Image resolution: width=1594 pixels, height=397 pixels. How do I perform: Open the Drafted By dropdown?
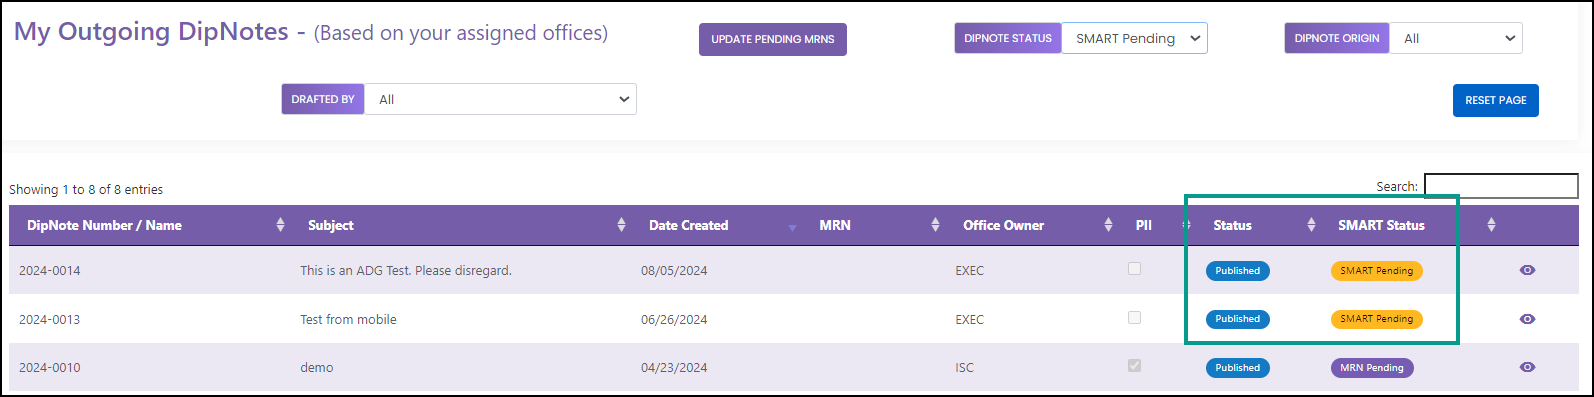pyautogui.click(x=500, y=99)
